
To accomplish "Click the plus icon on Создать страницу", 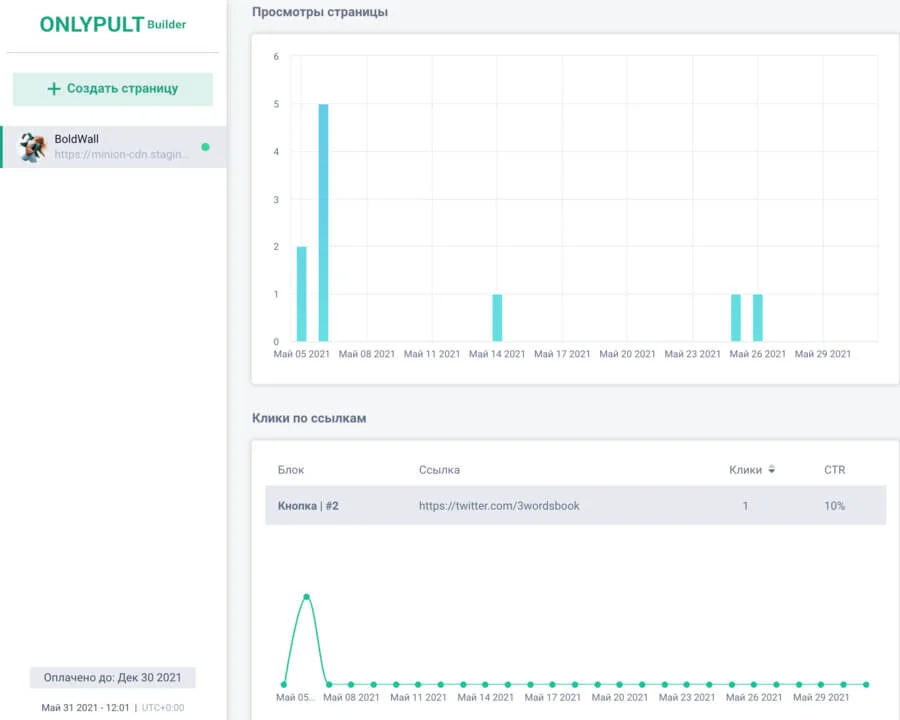I will point(54,89).
